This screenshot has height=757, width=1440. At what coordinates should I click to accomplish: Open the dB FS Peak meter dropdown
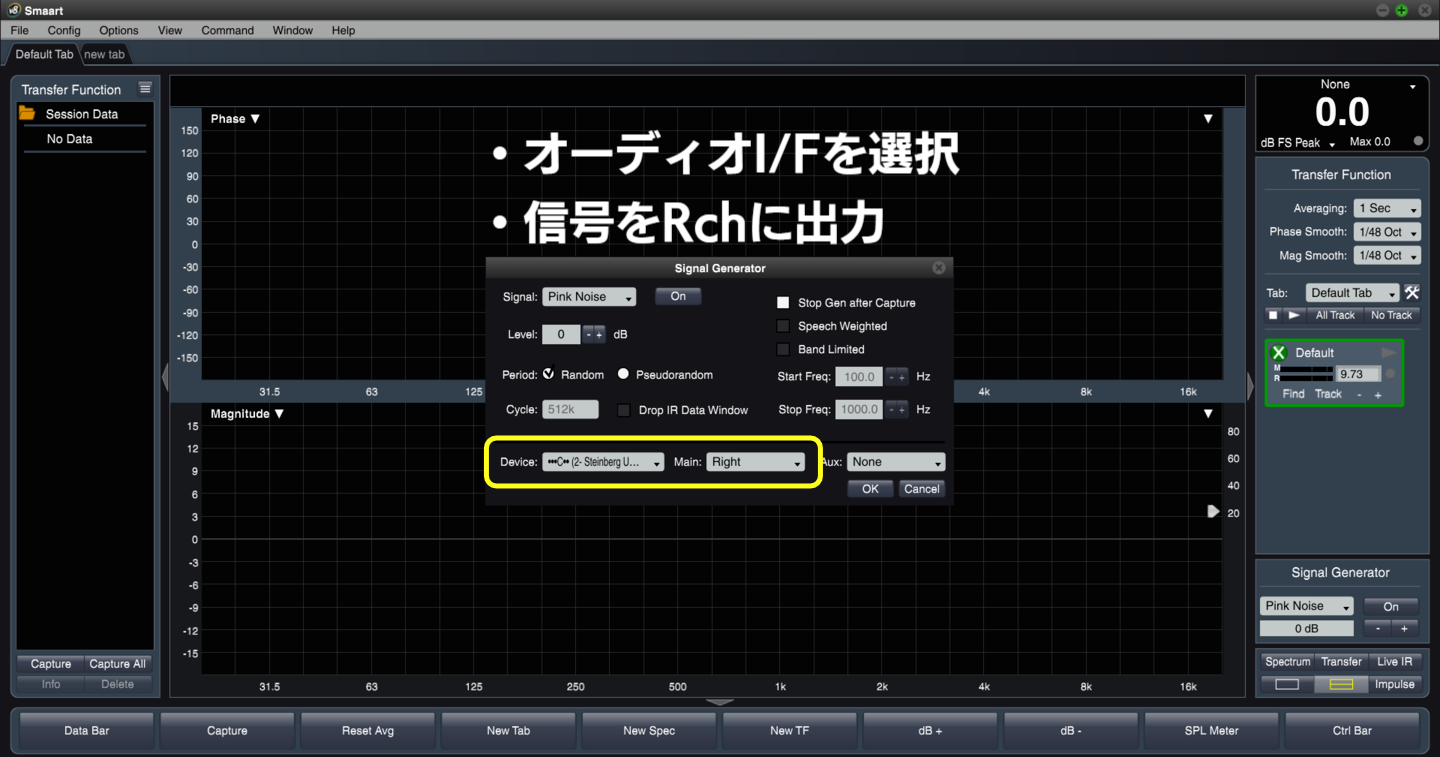point(1298,142)
